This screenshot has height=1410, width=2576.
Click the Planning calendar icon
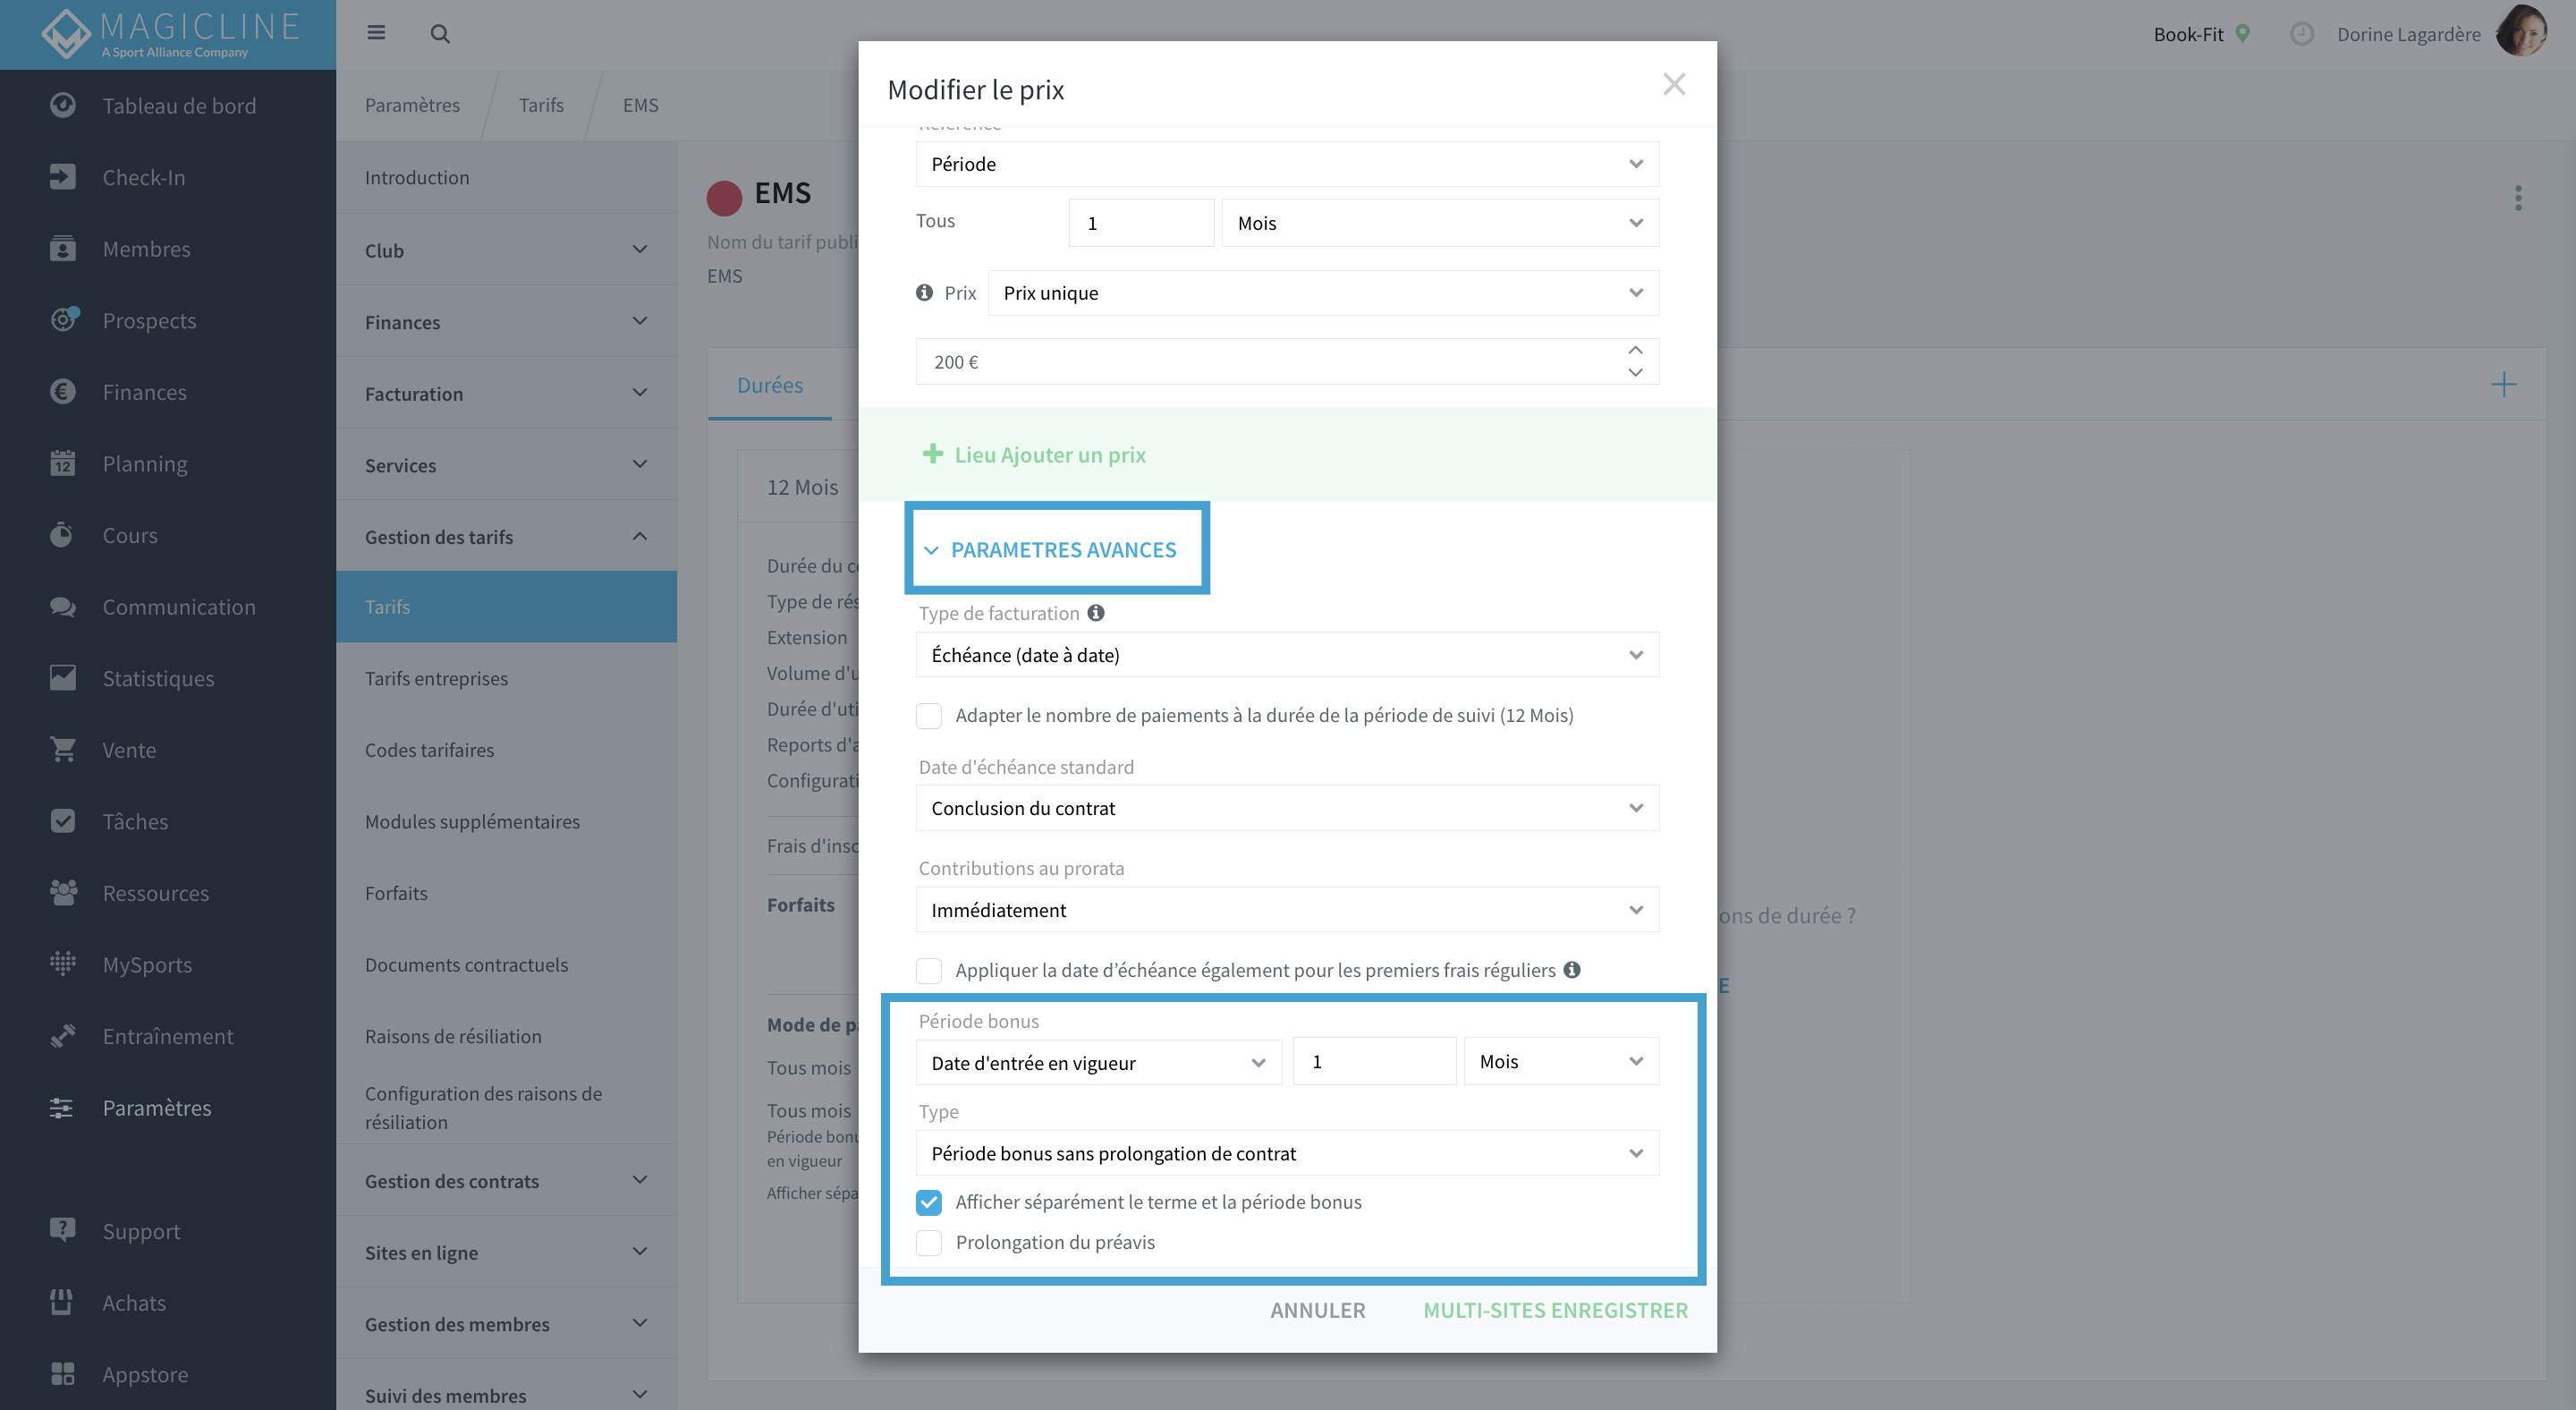pos(62,463)
